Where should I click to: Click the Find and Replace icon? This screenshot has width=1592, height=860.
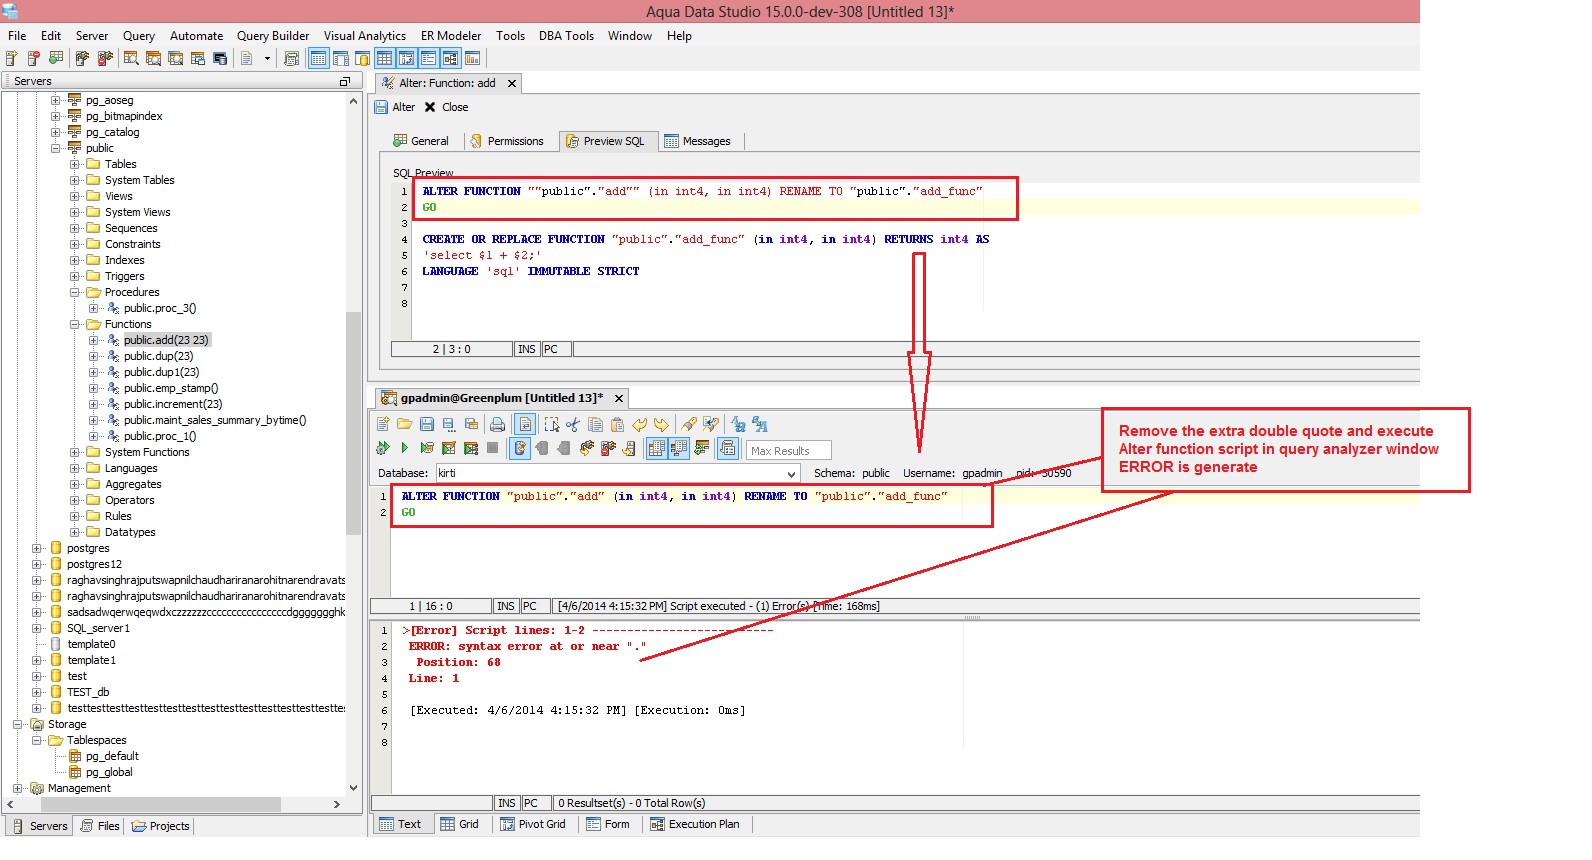click(711, 424)
